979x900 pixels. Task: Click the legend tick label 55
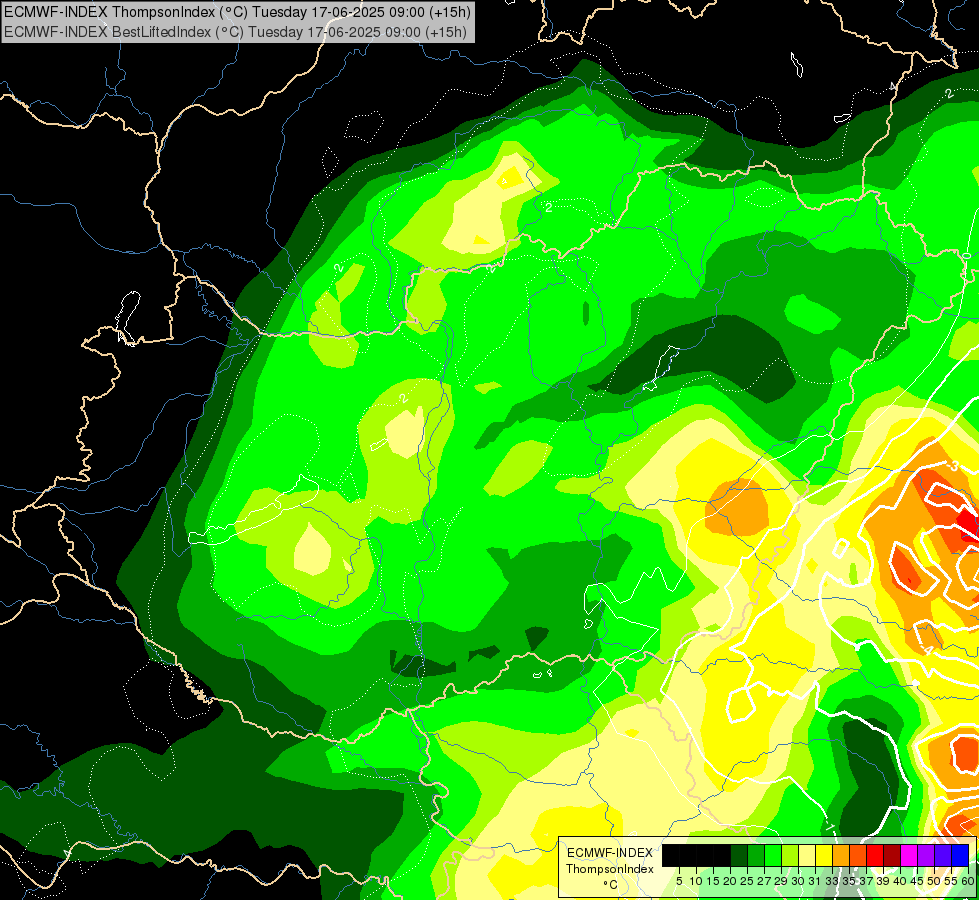(x=951, y=881)
